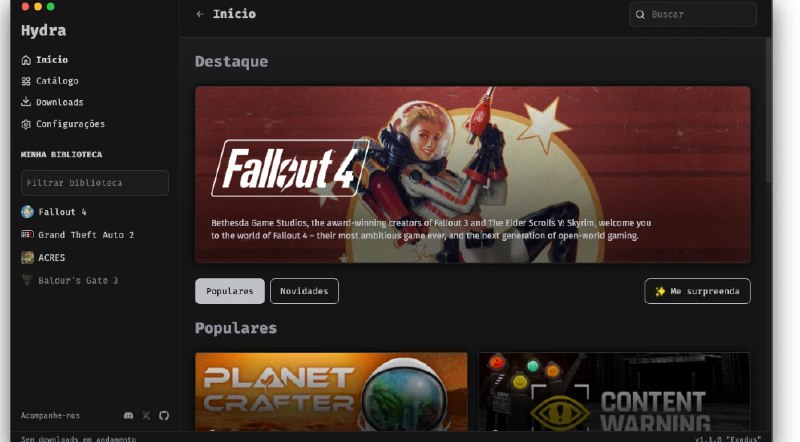The height and width of the screenshot is (442, 800).
Task: Open the Discord link icon
Action: [129, 415]
